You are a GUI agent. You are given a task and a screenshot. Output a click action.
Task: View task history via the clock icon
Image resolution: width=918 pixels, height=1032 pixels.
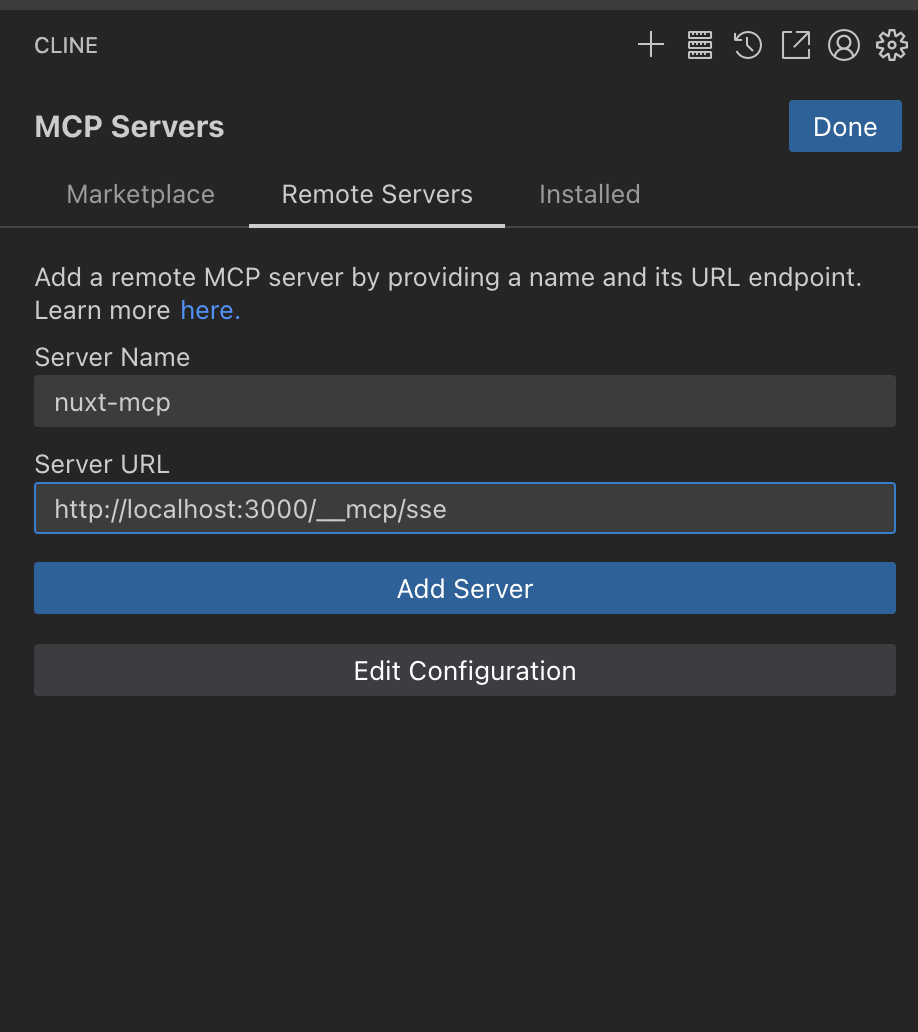747,45
